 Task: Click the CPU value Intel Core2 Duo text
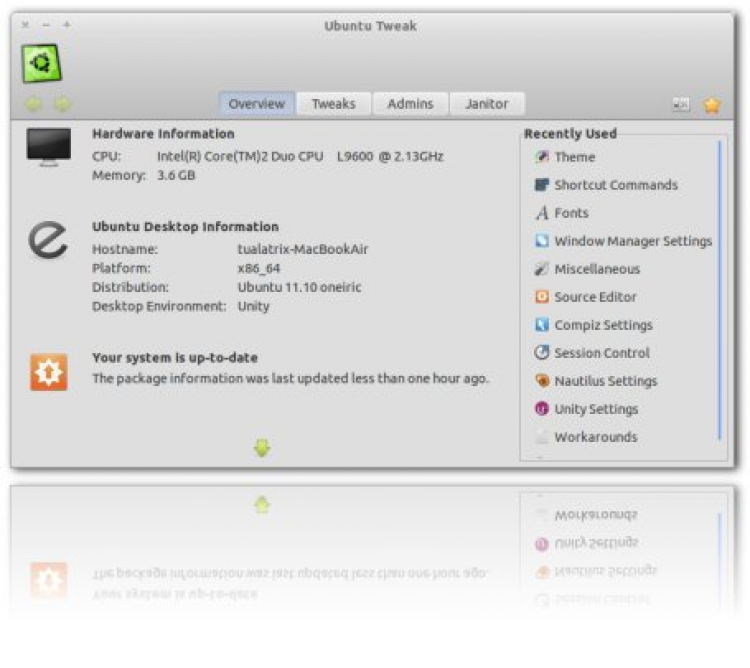[x=300, y=156]
